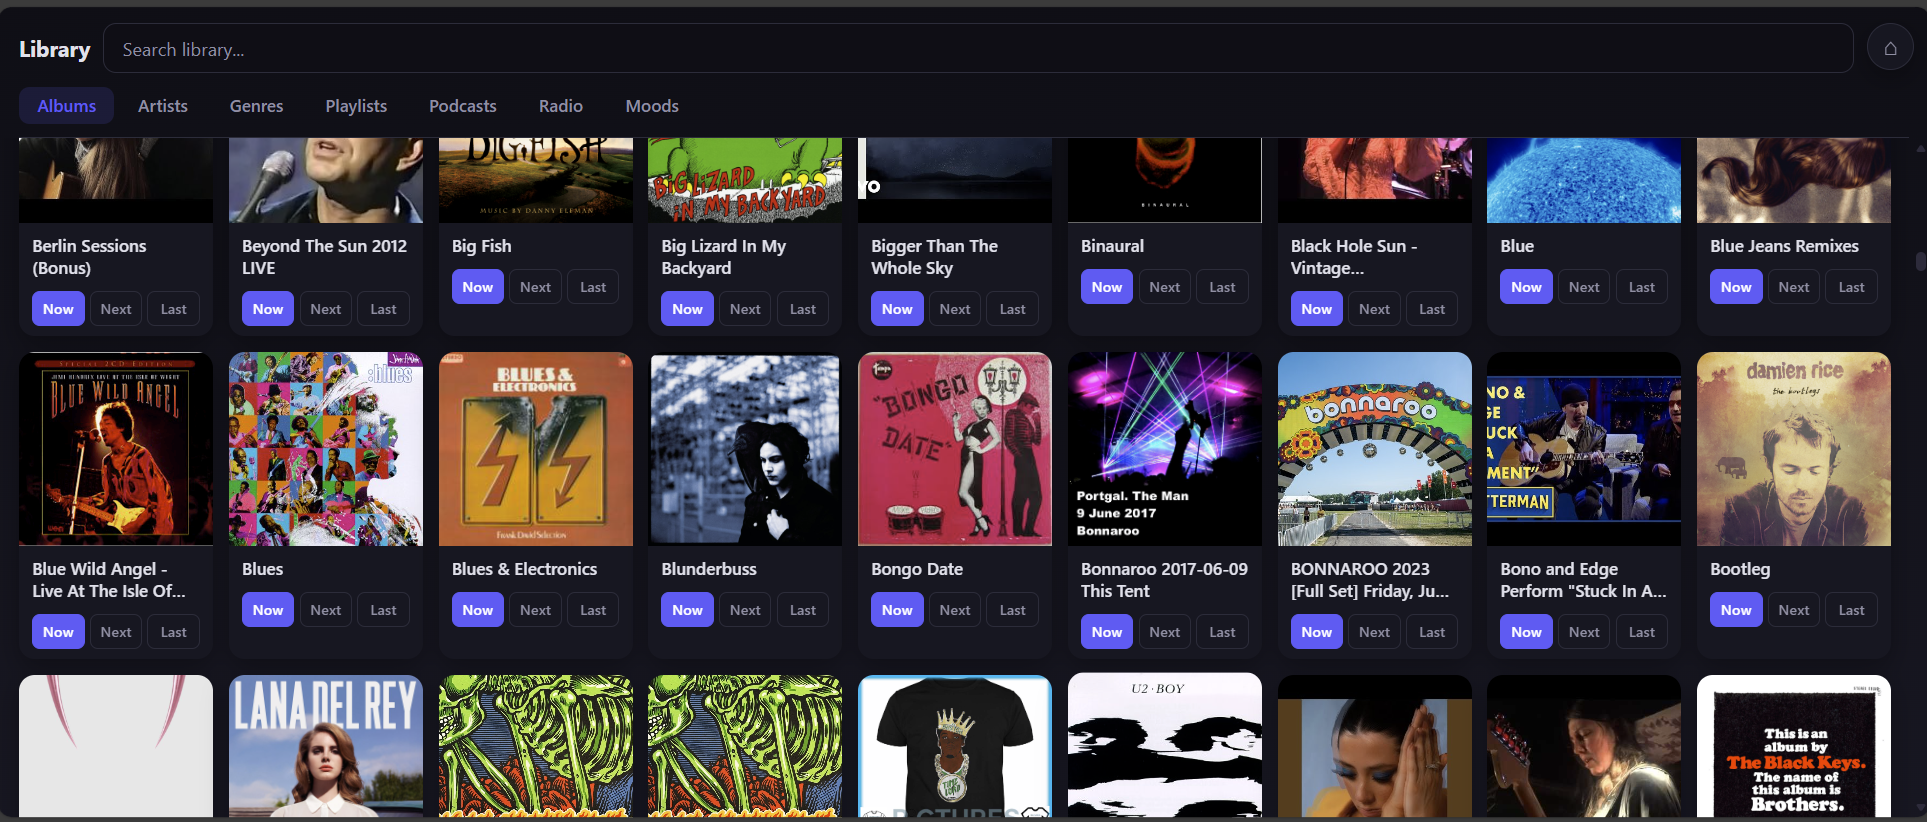Viewport: 1927px width, 822px height.
Task: Queue Binaural next
Action: (1165, 287)
